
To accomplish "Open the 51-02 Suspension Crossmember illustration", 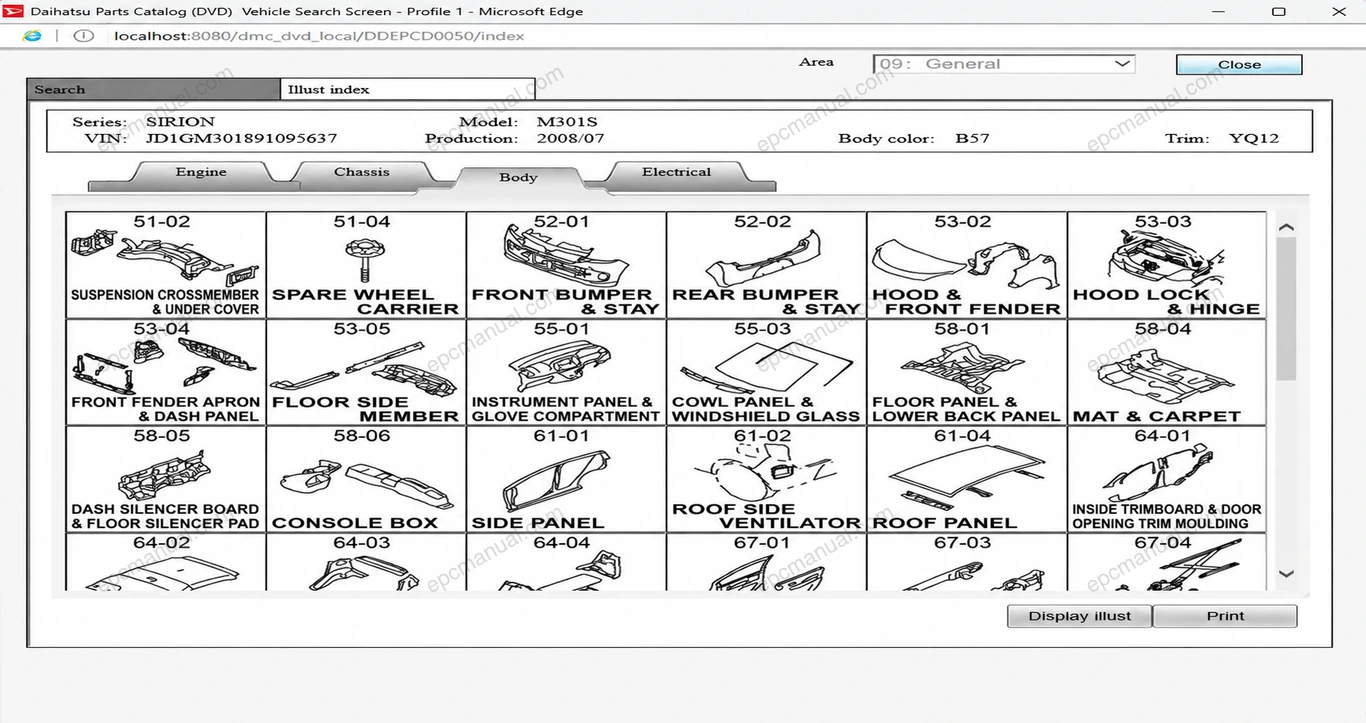I will (x=166, y=265).
